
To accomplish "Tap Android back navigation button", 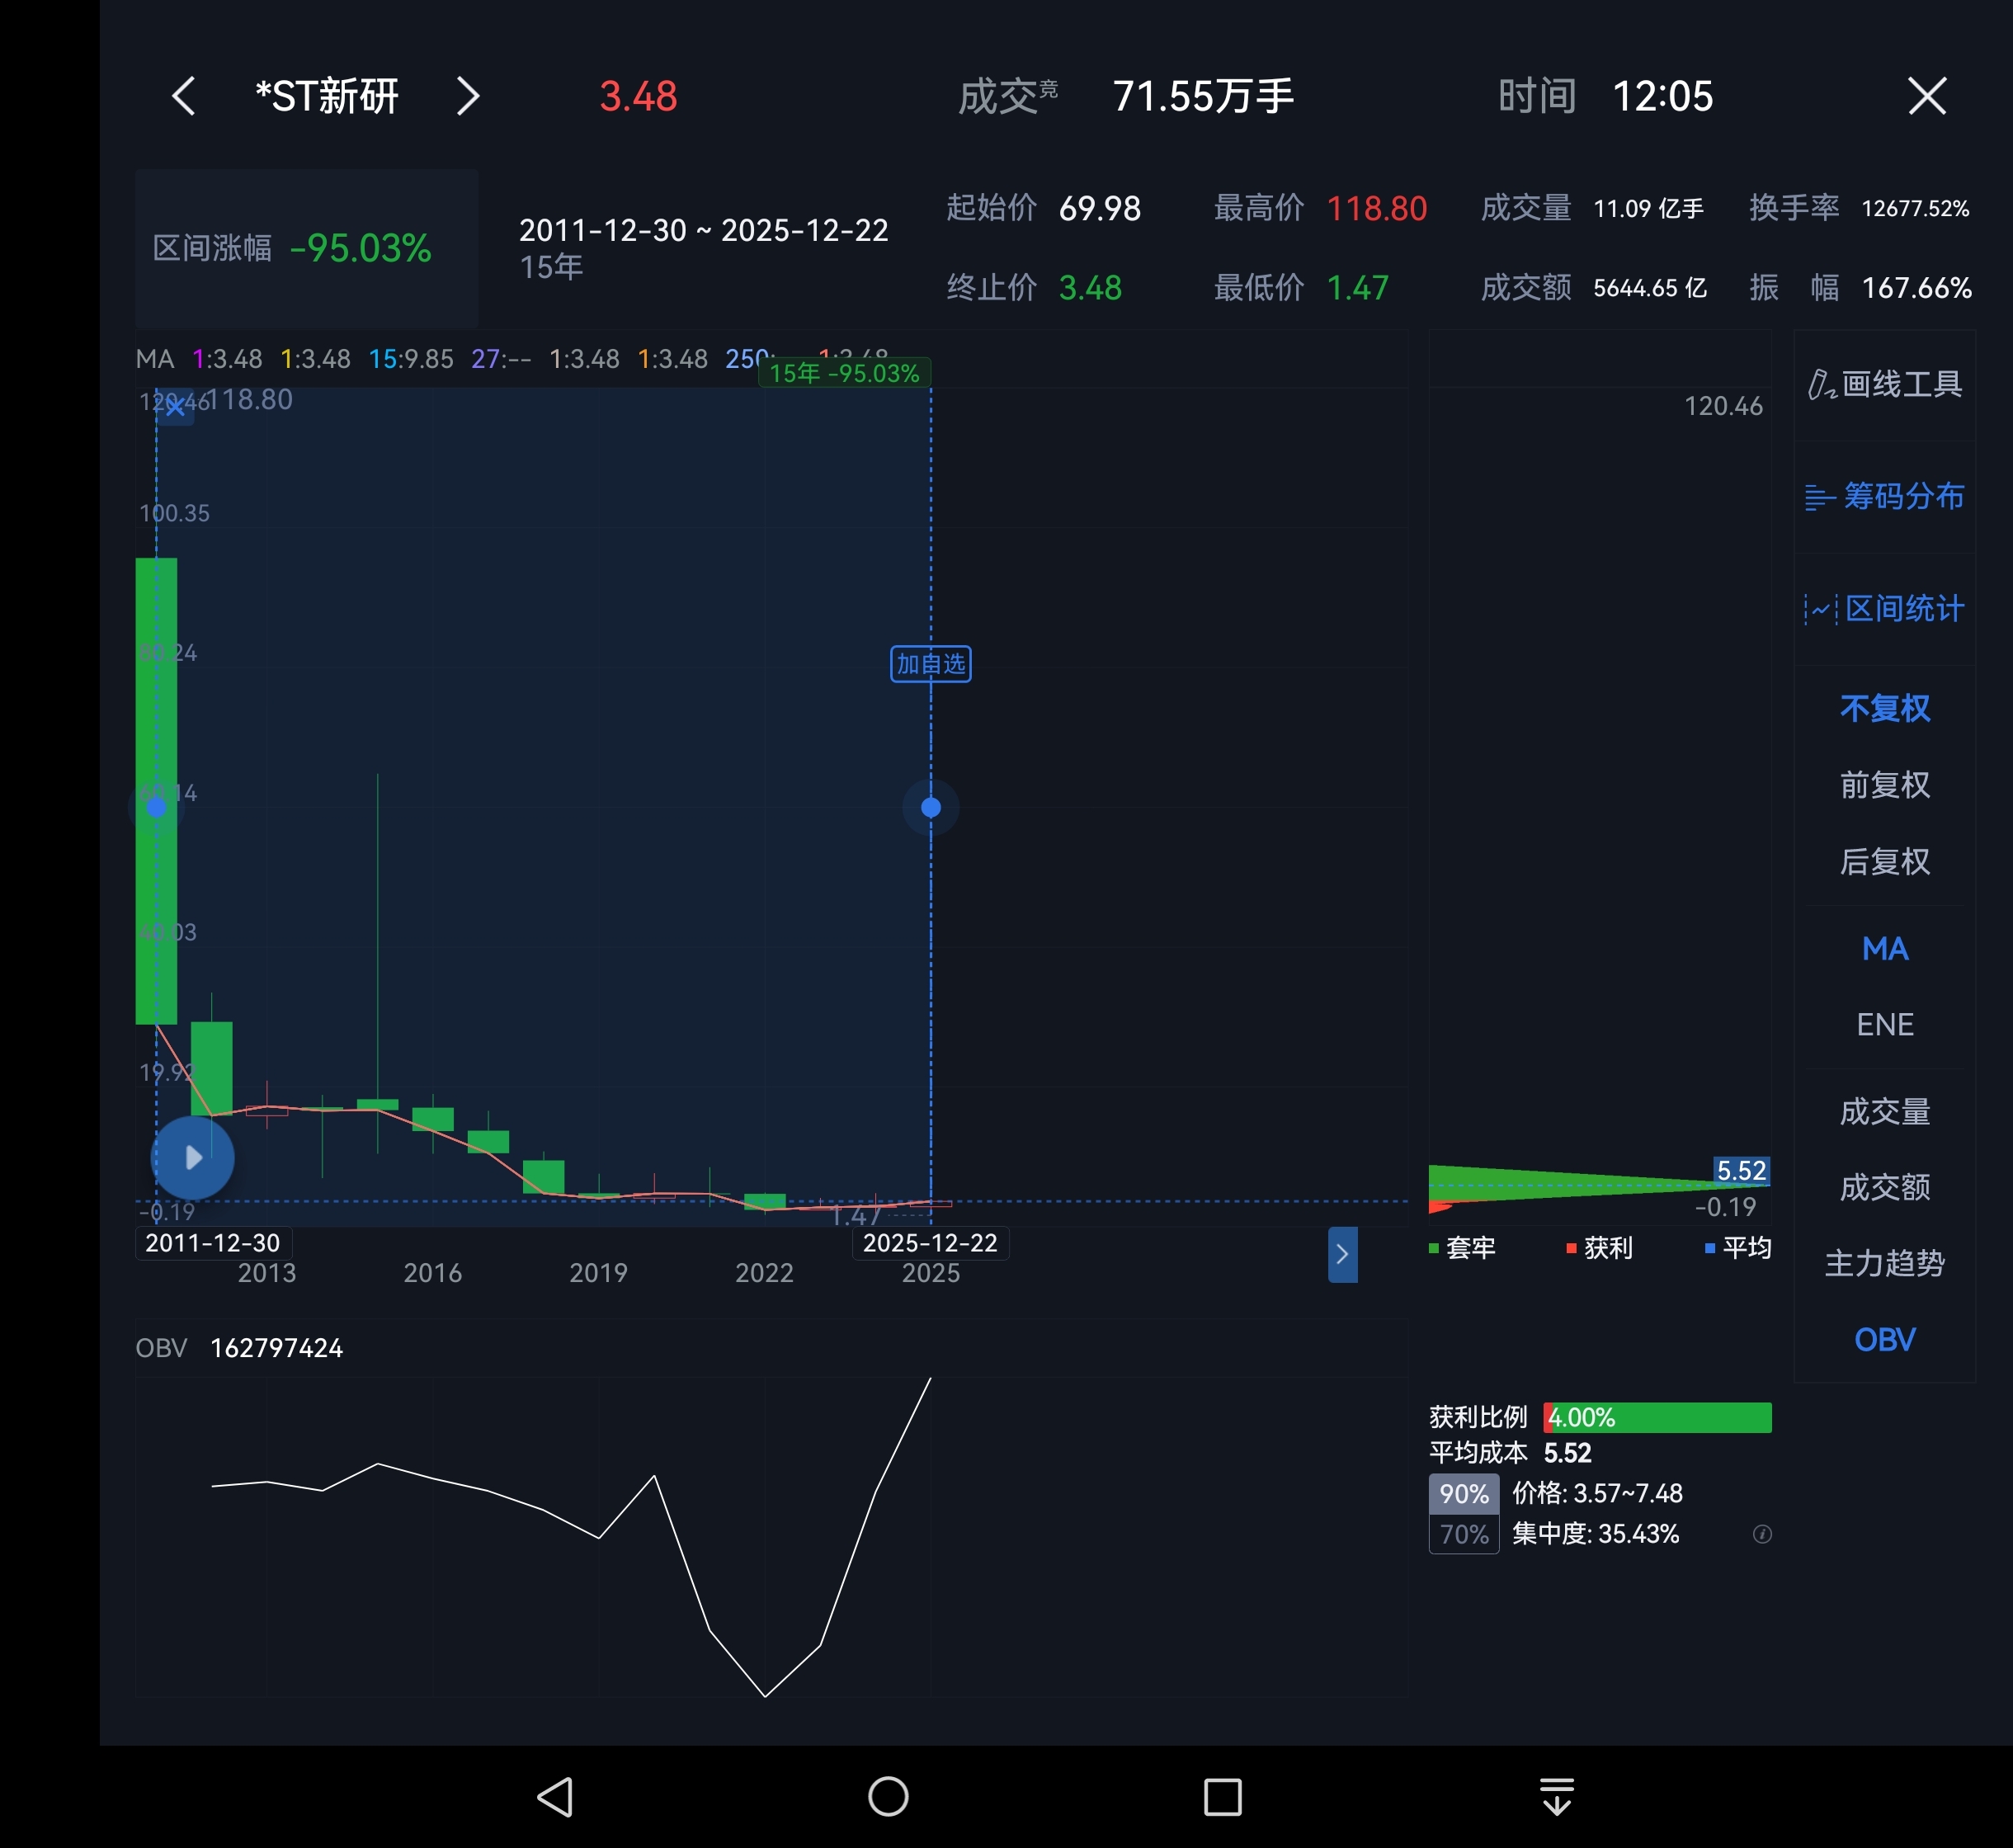I will [555, 1797].
